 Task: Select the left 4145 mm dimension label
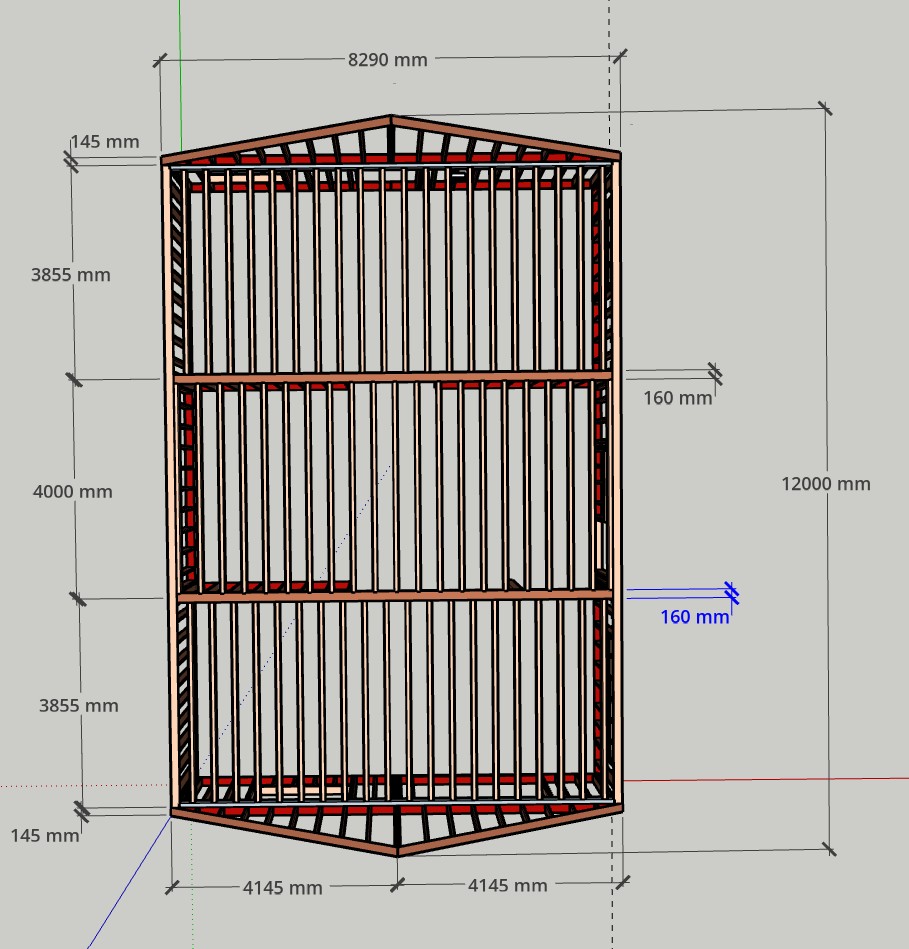pos(282,888)
